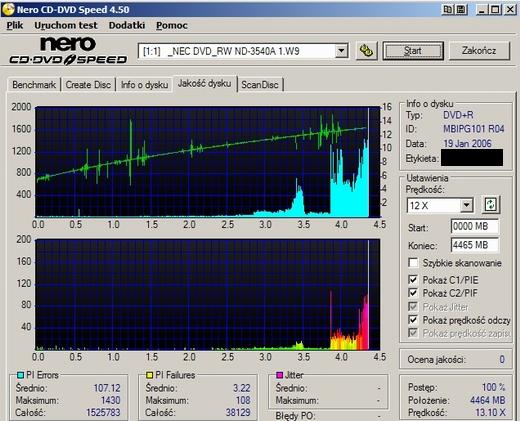Open the Dodatki menu
Image resolution: width=520 pixels, height=421 pixels.
pyautogui.click(x=127, y=25)
